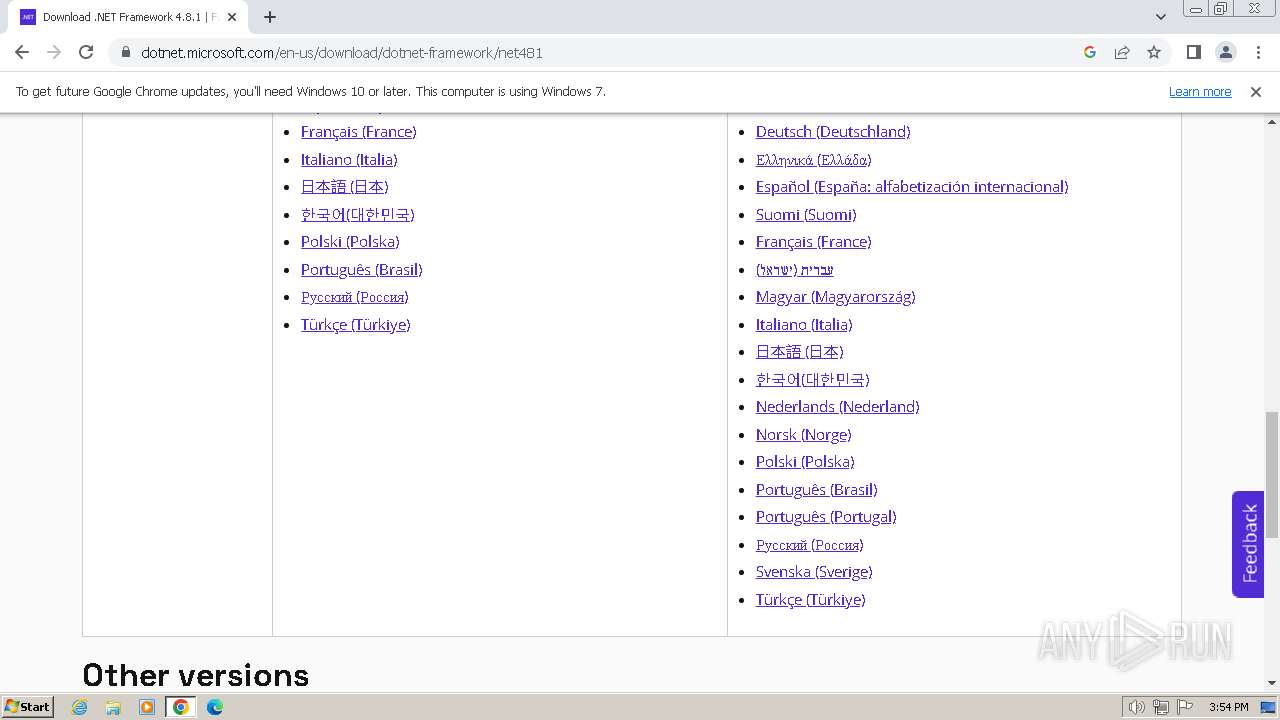Screen dimensions: 1280x720
Task: Open the Polski (Polska) link in the left column
Action: [x=350, y=242]
